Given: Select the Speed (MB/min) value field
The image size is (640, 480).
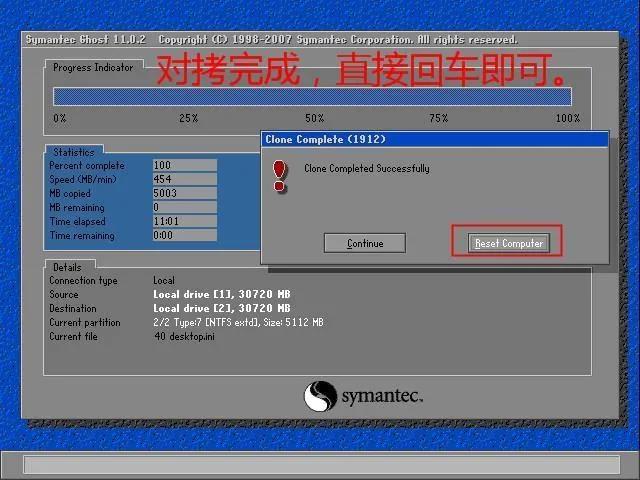Looking at the screenshot, I should [185, 179].
